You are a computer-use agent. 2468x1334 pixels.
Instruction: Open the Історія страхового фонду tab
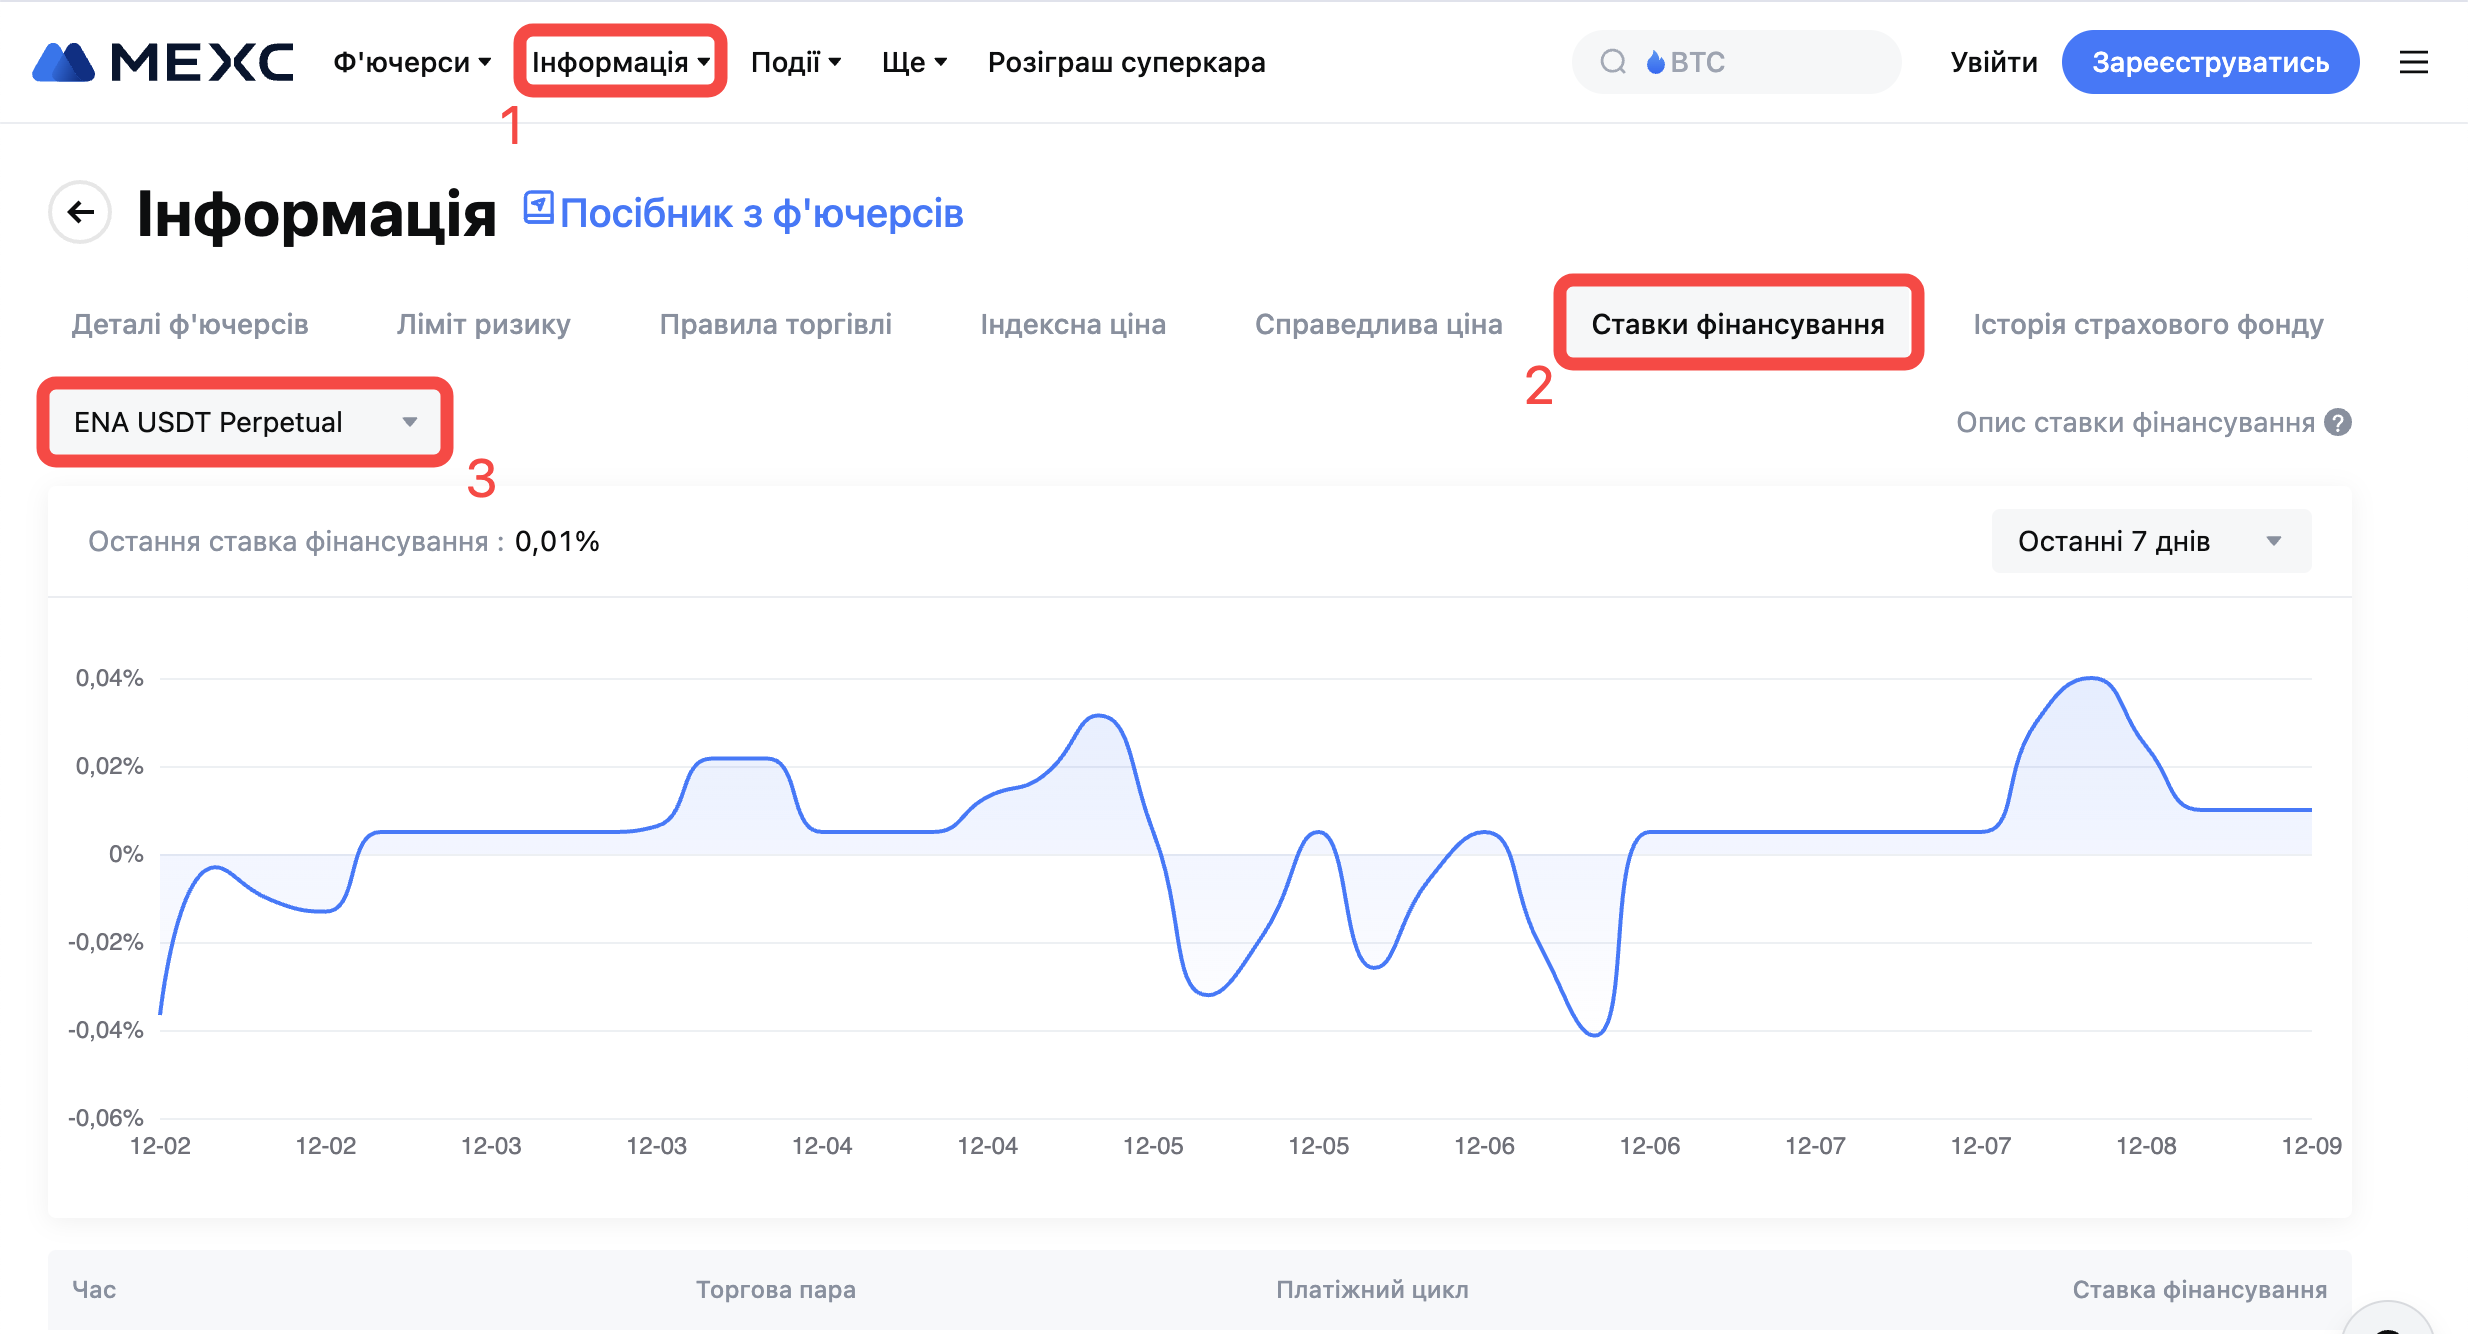point(2148,324)
